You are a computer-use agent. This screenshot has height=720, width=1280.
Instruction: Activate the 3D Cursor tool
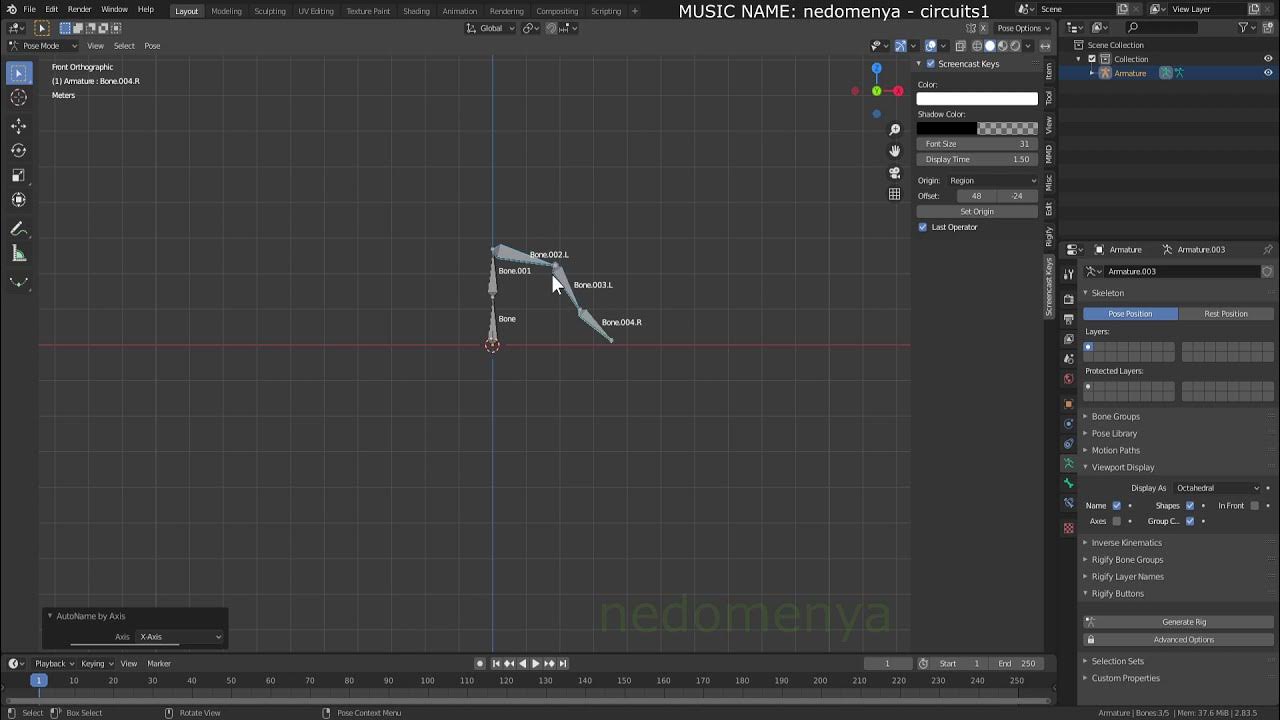coord(18,97)
